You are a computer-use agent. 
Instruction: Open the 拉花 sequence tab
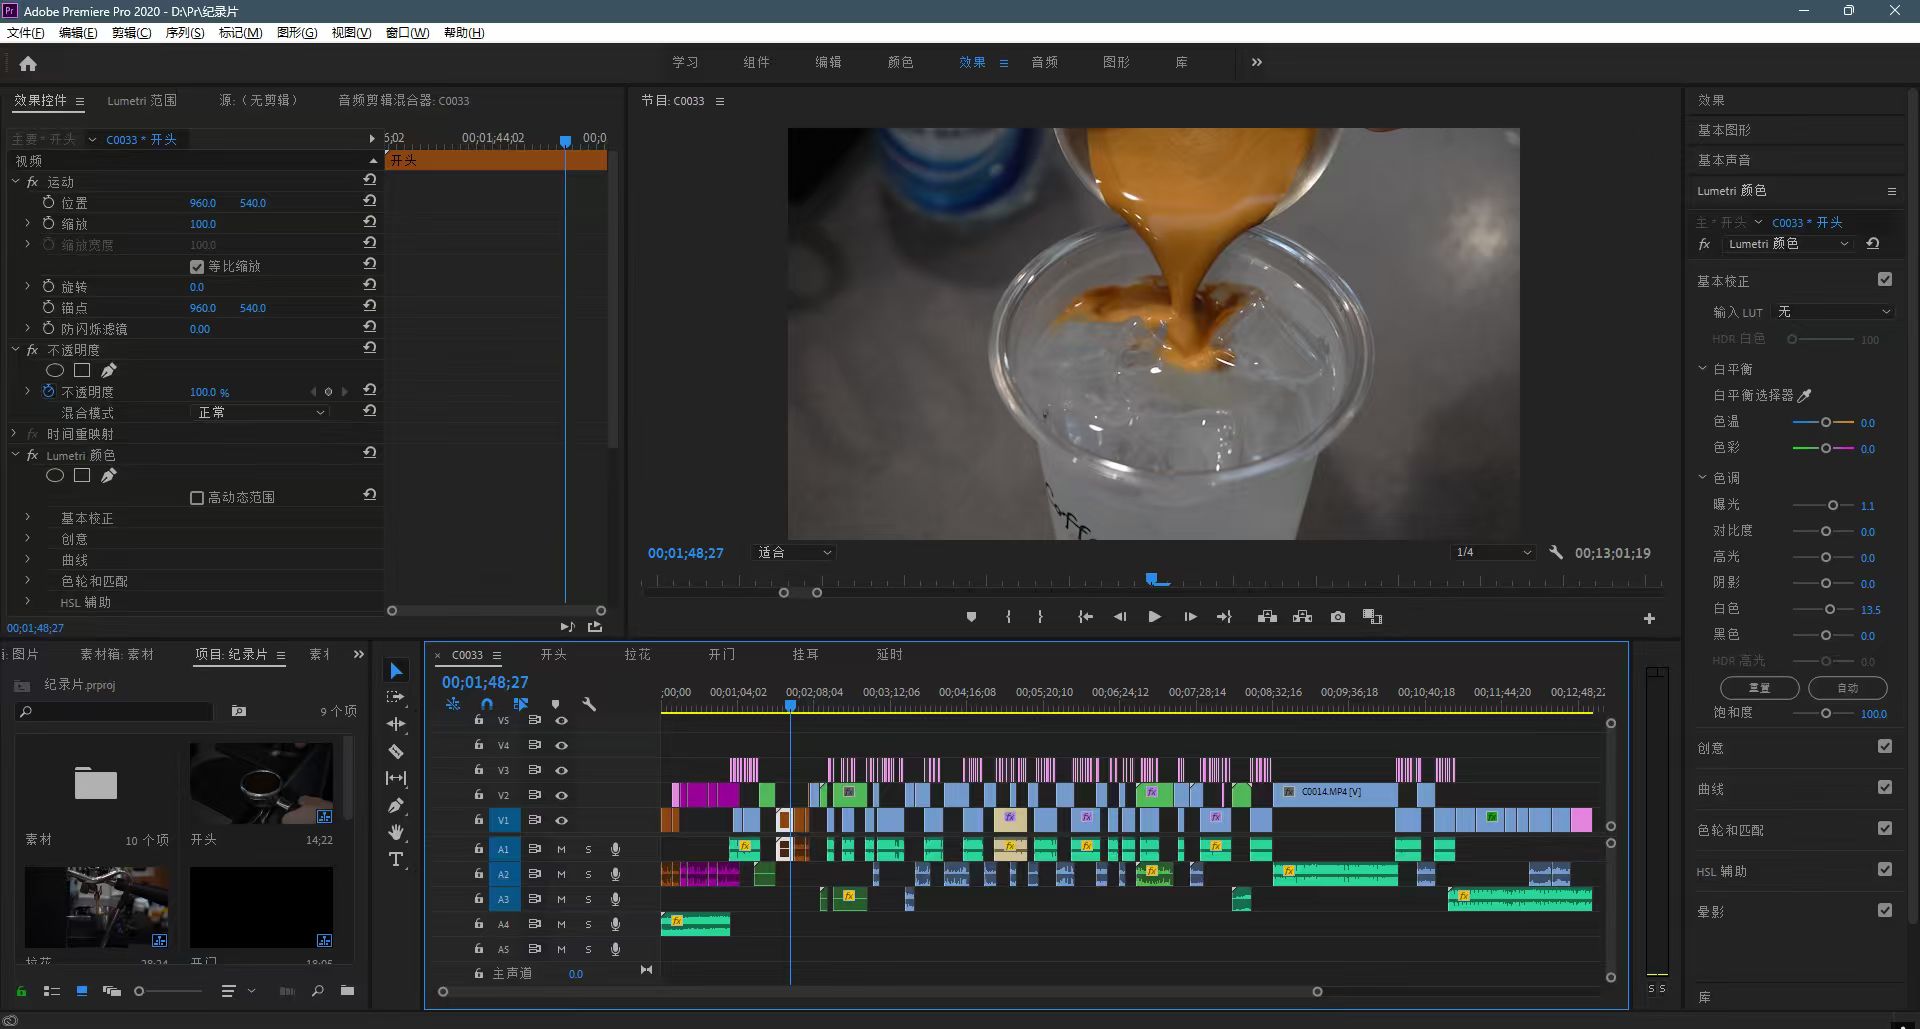(637, 654)
